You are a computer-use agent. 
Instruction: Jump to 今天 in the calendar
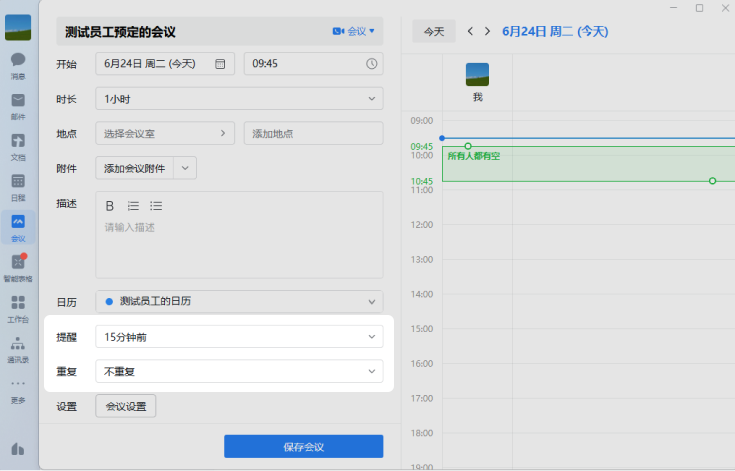[x=433, y=31]
